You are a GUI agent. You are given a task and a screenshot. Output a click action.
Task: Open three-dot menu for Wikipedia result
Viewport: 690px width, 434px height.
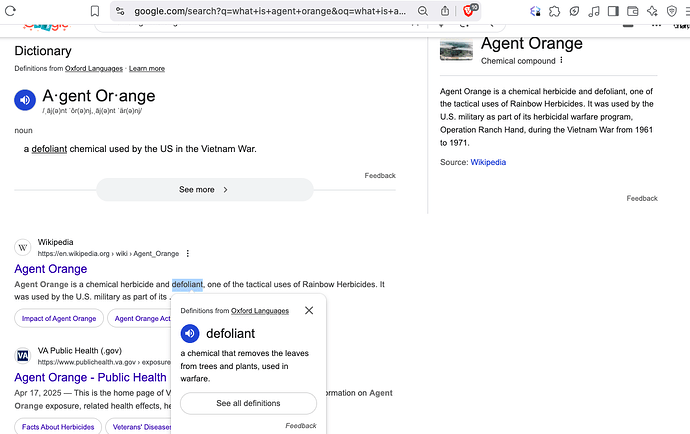[x=188, y=254]
